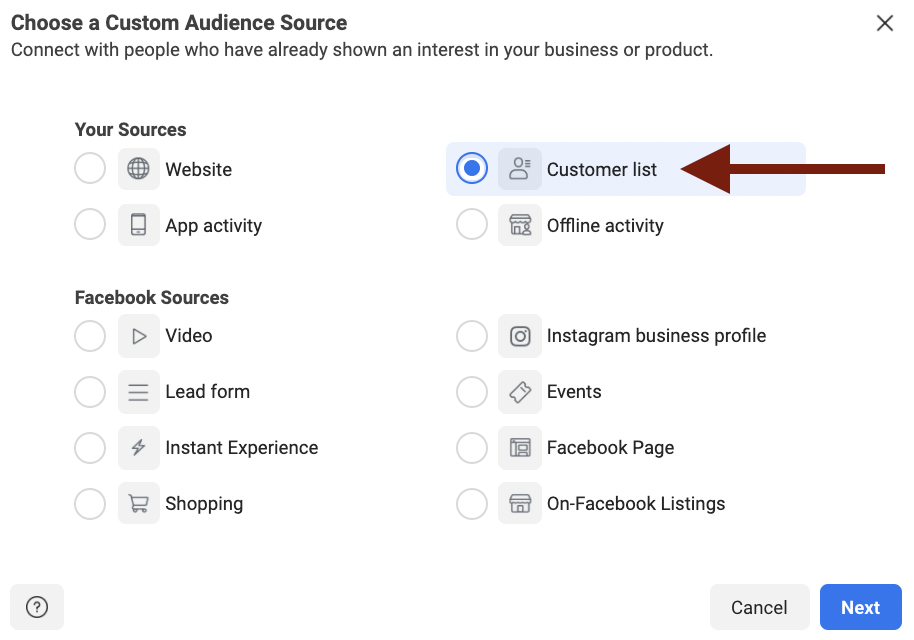Image resolution: width=914 pixels, height=640 pixels.
Task: Click the Instant Experience lightning icon
Action: [139, 448]
